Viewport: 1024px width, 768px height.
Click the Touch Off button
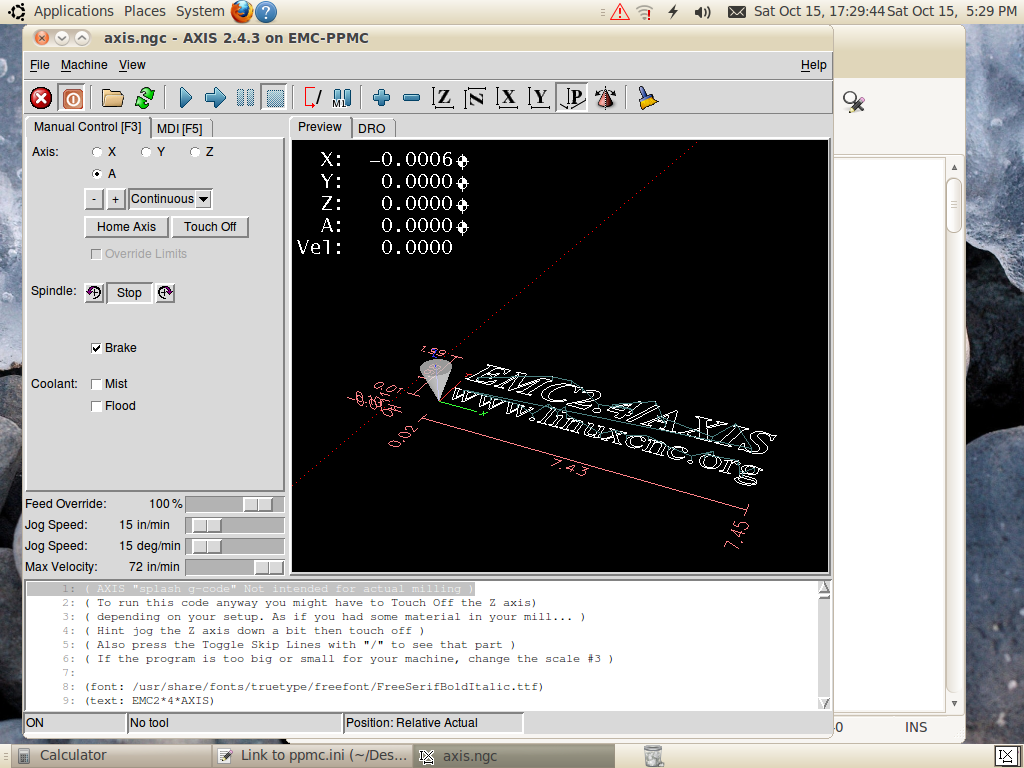point(210,227)
